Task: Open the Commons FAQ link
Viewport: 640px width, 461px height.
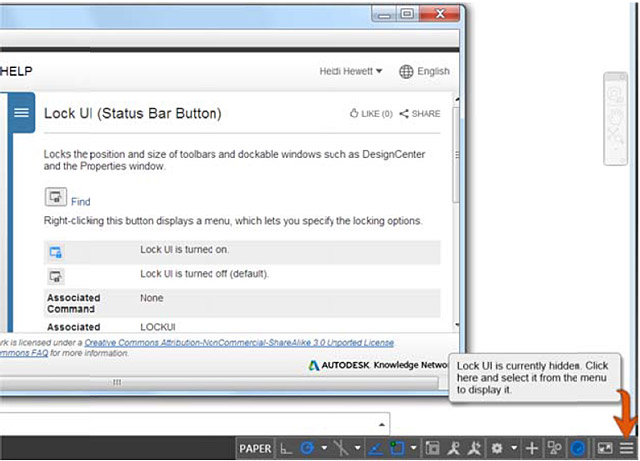Action: 24,353
